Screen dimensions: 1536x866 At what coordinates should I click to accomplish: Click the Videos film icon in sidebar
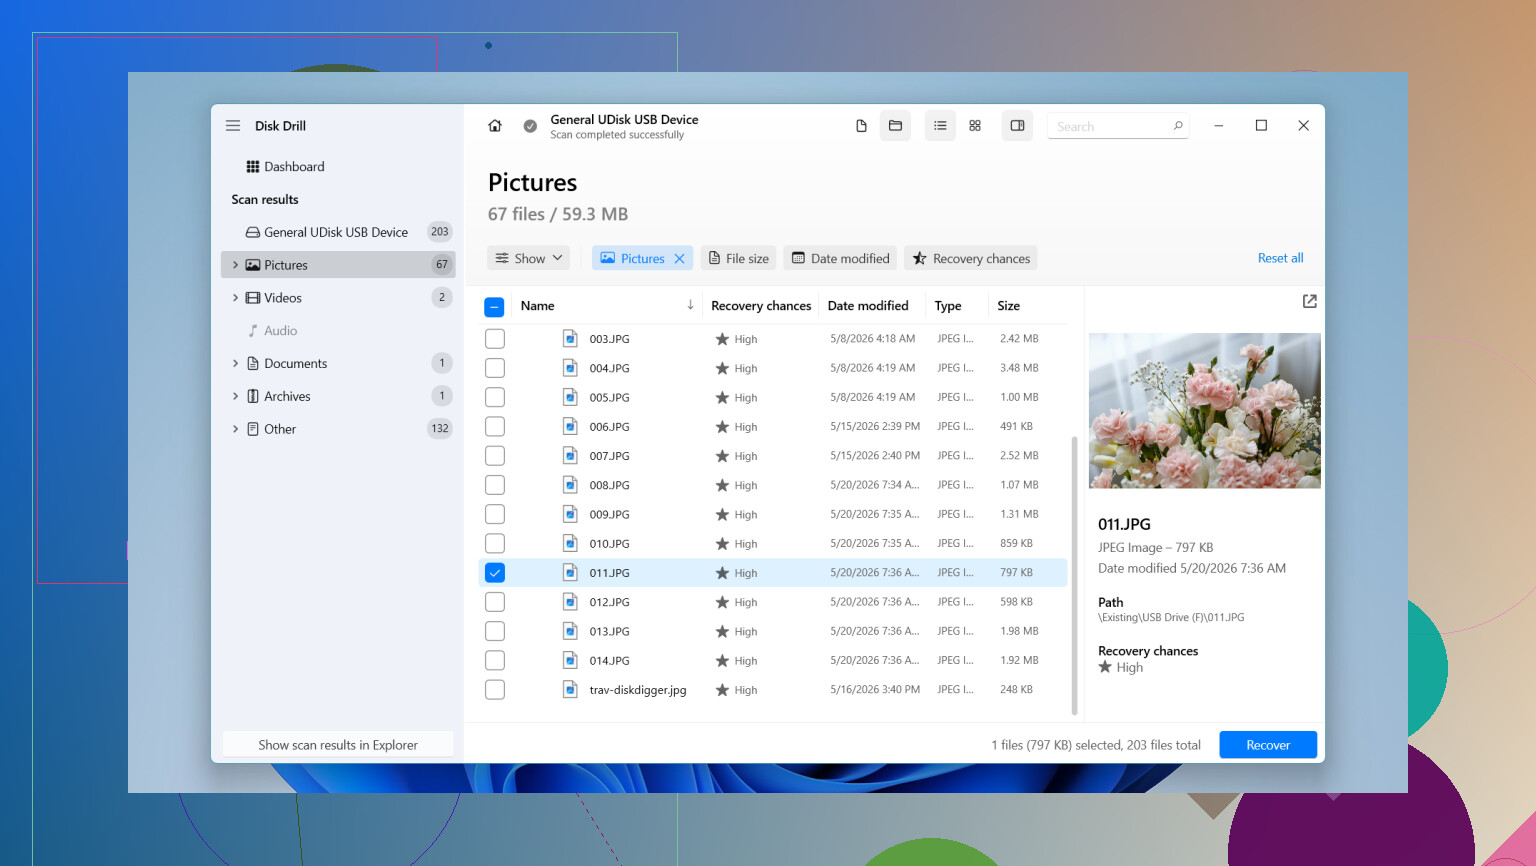pyautogui.click(x=253, y=298)
